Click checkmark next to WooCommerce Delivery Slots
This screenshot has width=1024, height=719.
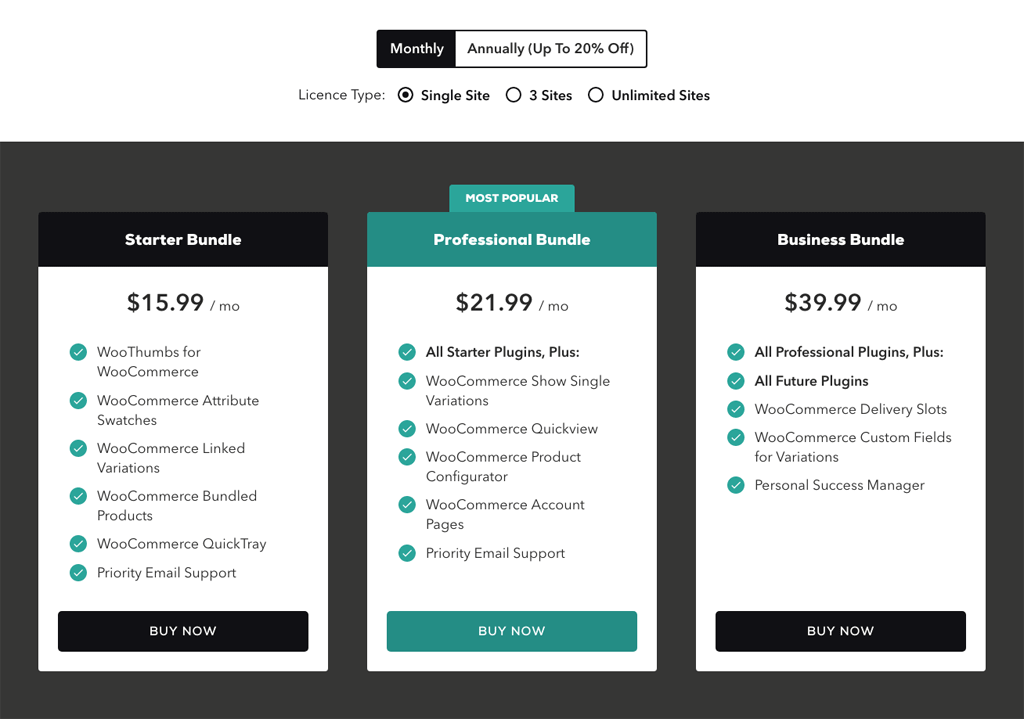click(736, 409)
